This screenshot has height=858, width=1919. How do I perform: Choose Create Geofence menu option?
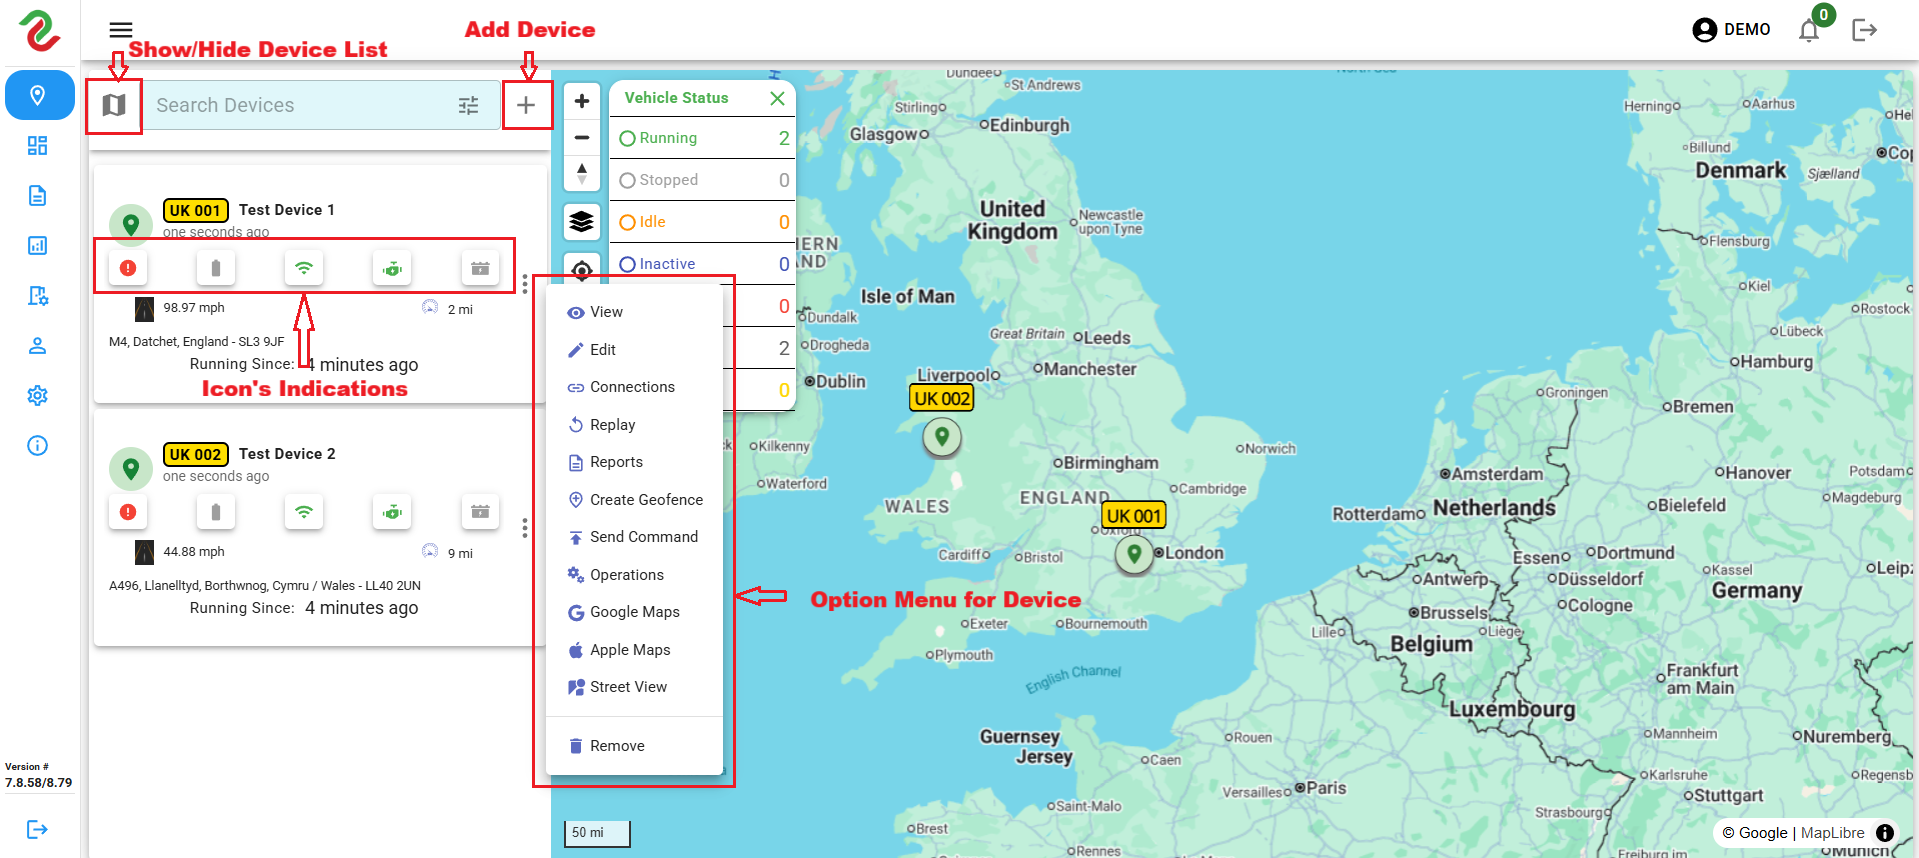pos(645,500)
